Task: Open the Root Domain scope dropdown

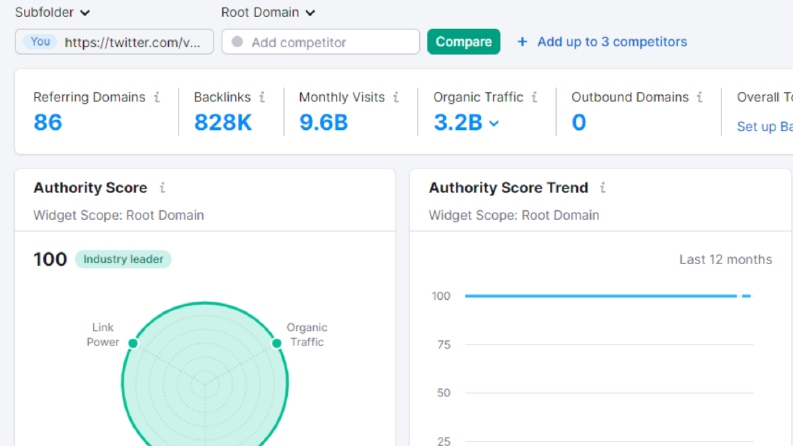Action: [268, 12]
